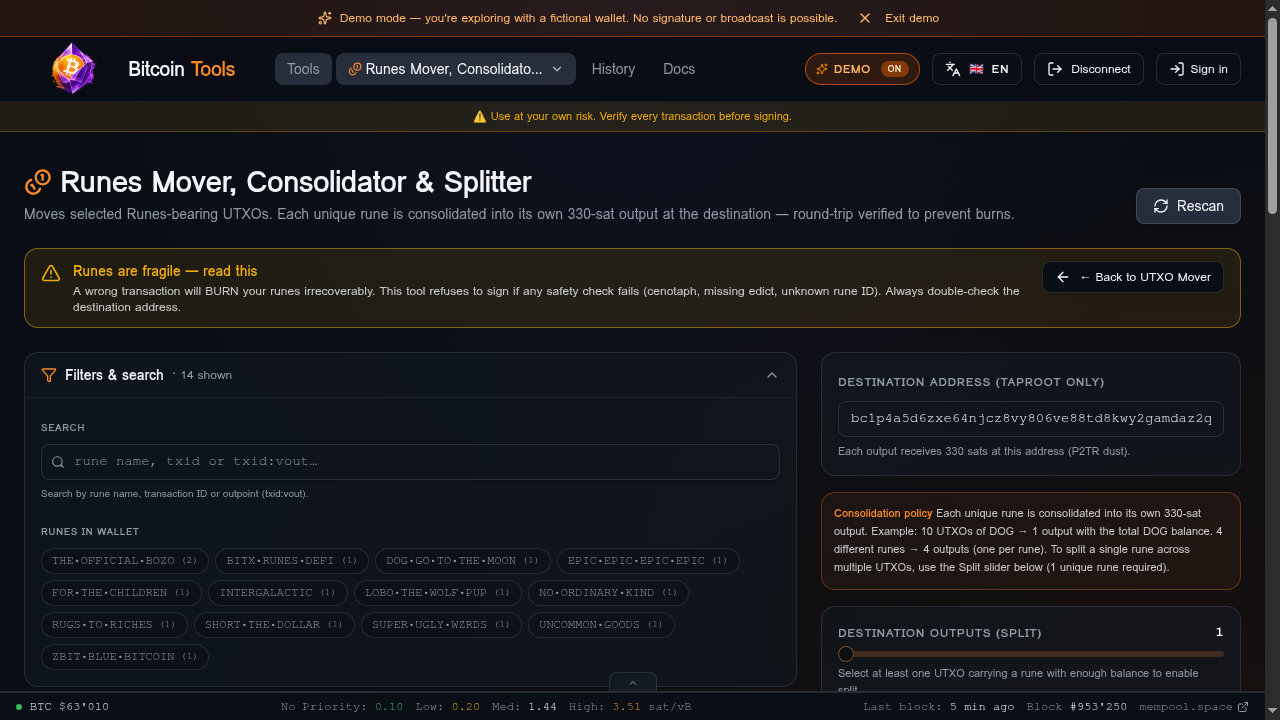Viewport: 1280px width, 720px height.
Task: Toggle RUGS•TO•RICHES rune filter chip
Action: 113,625
